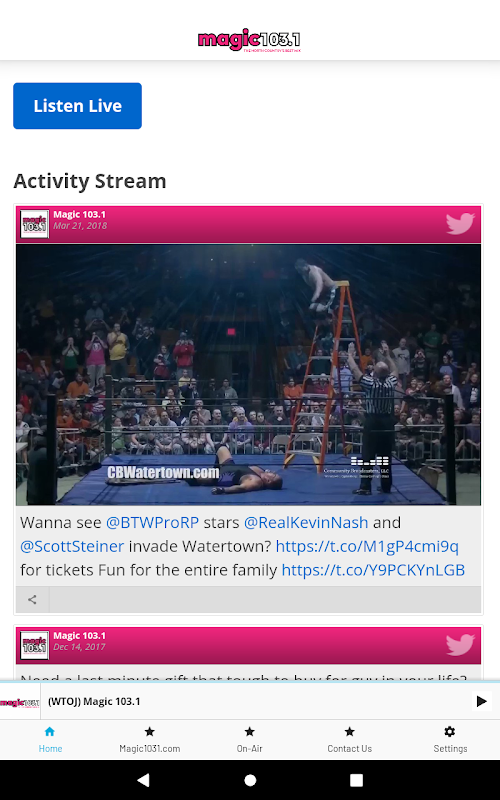
Task: Switch to the On-Air tab
Action: click(249, 740)
